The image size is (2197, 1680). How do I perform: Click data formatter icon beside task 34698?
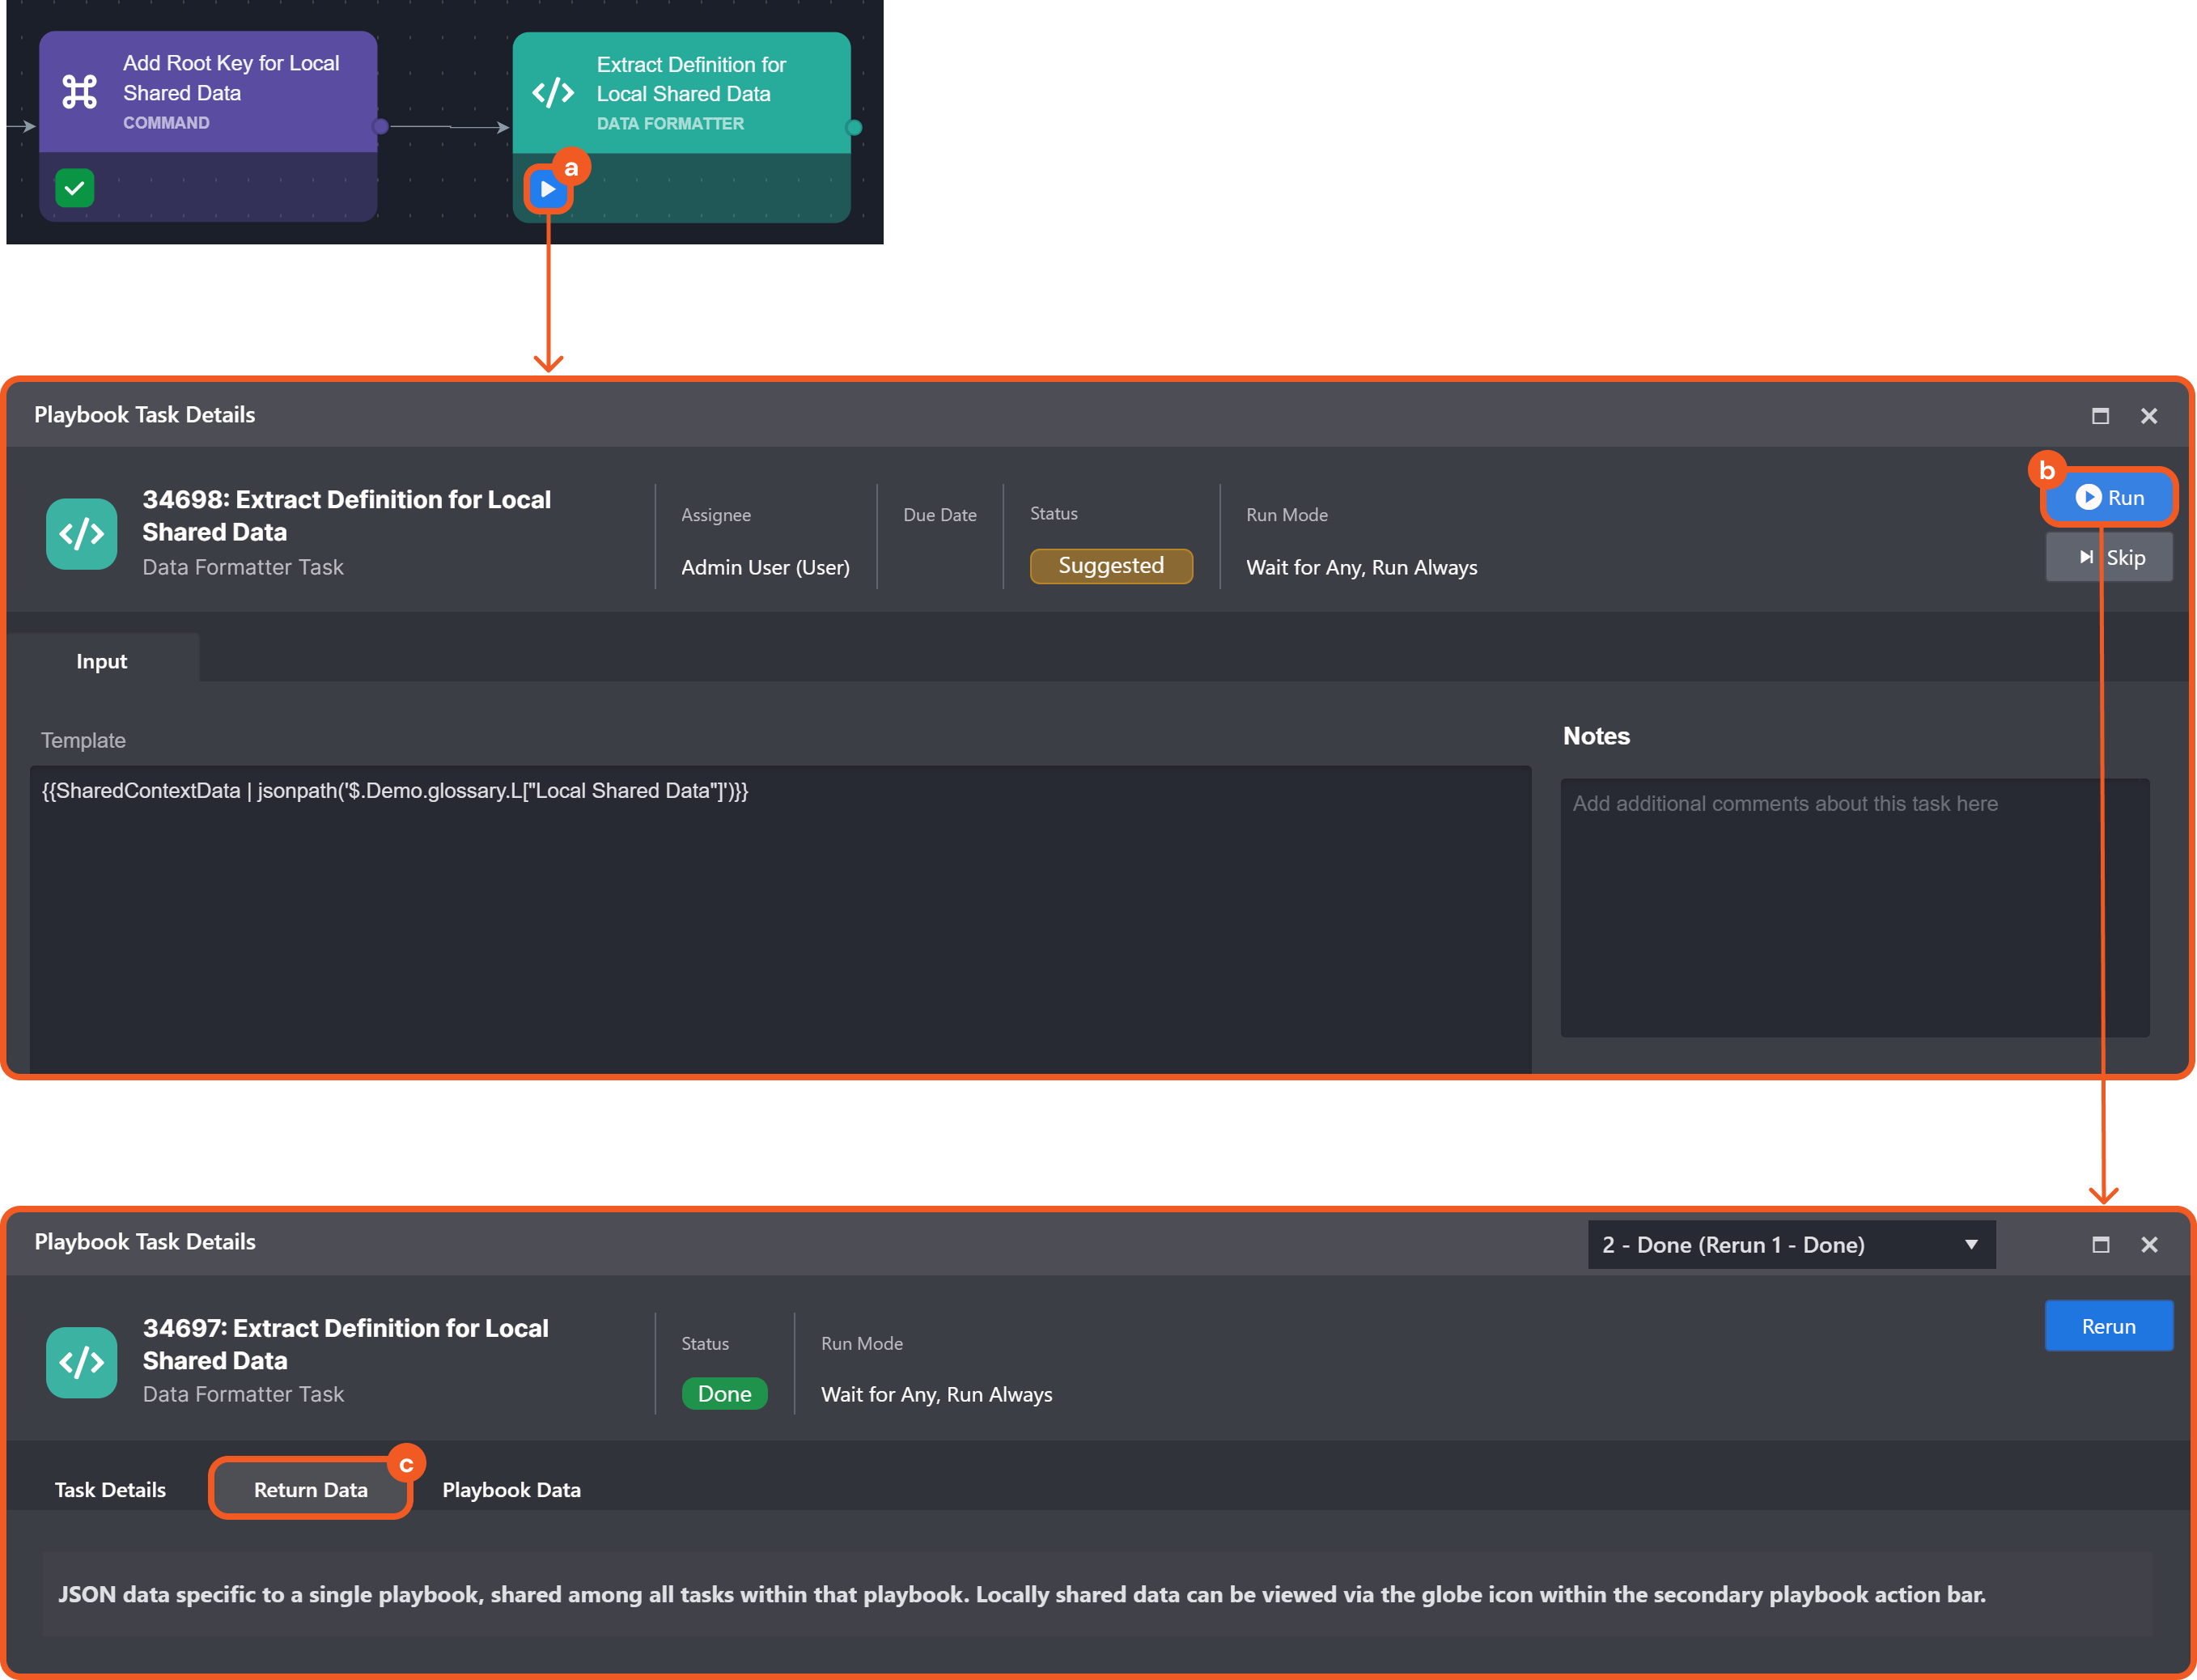82,534
